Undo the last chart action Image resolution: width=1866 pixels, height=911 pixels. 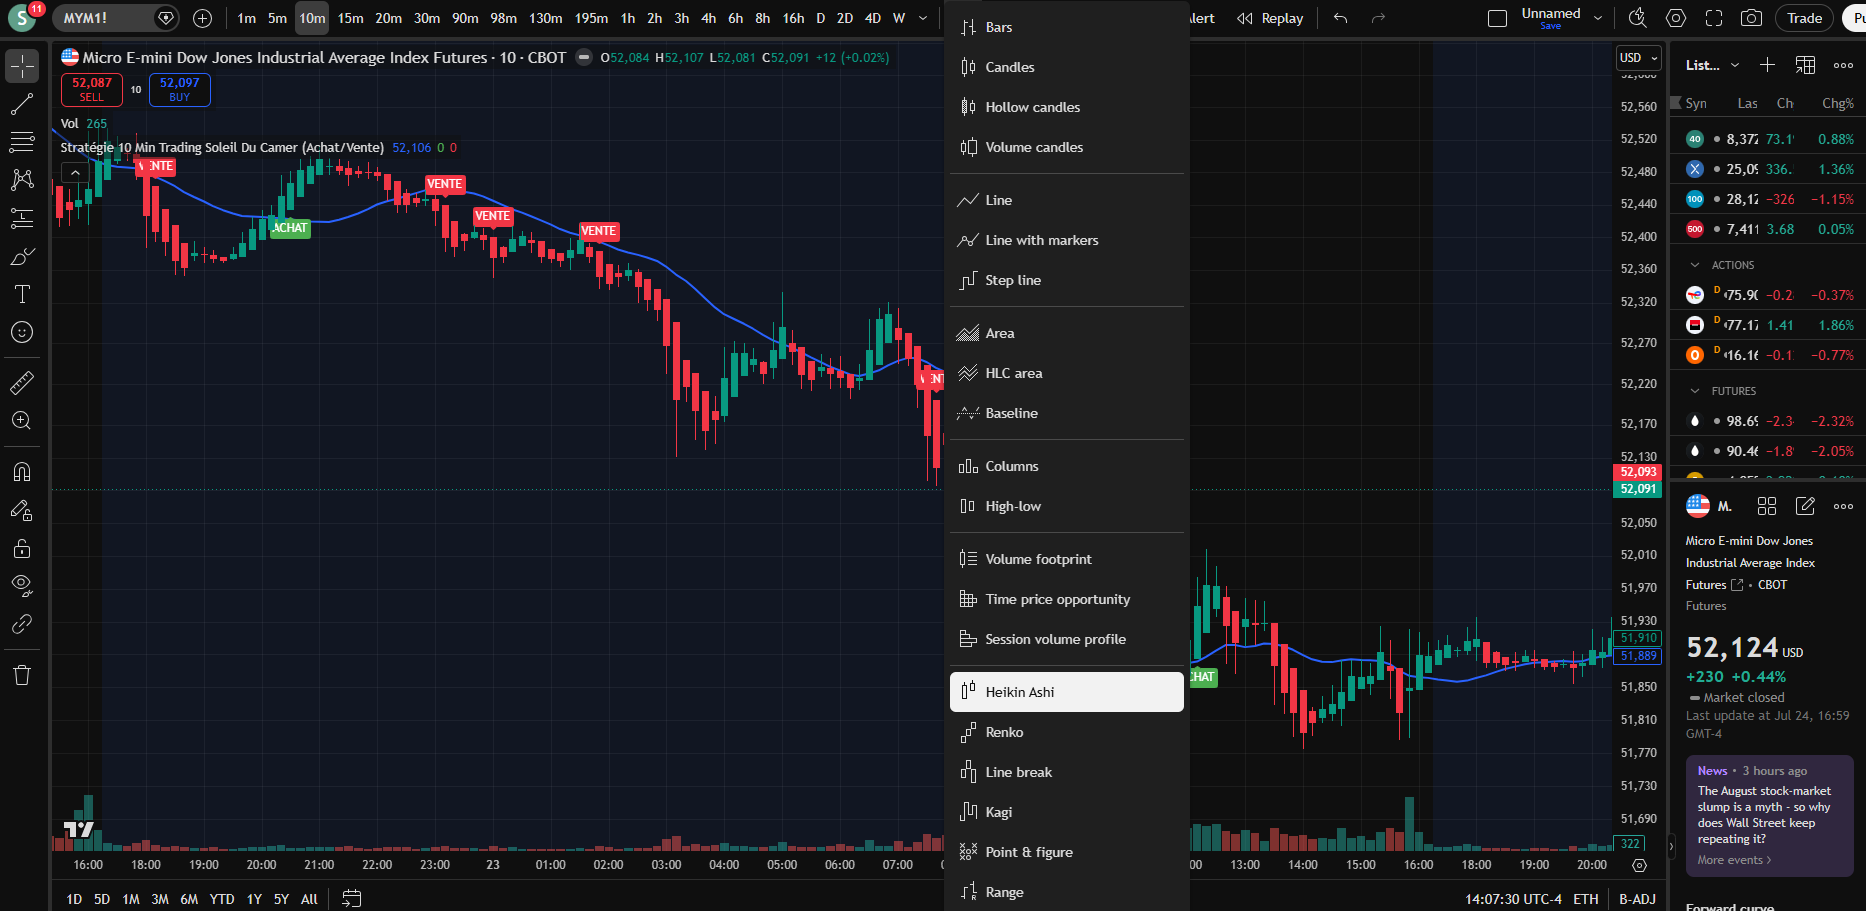point(1341,18)
